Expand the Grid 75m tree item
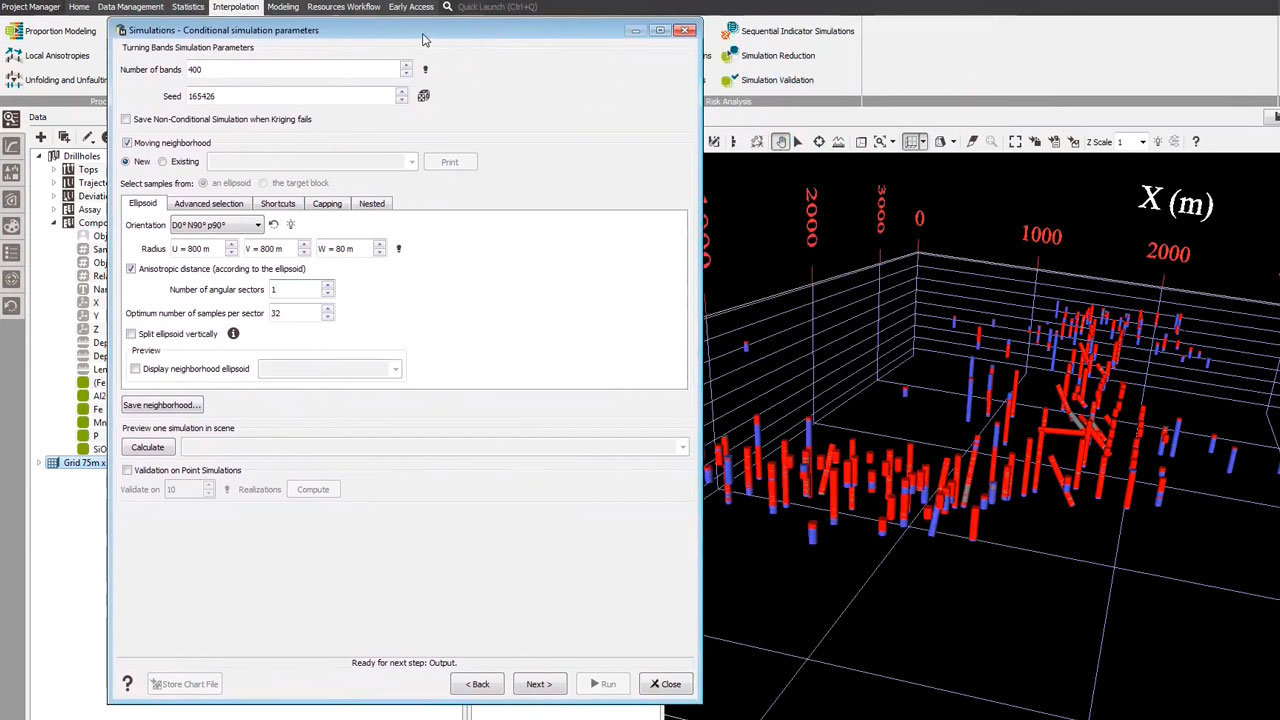This screenshot has height=720, width=1280. coord(39,463)
